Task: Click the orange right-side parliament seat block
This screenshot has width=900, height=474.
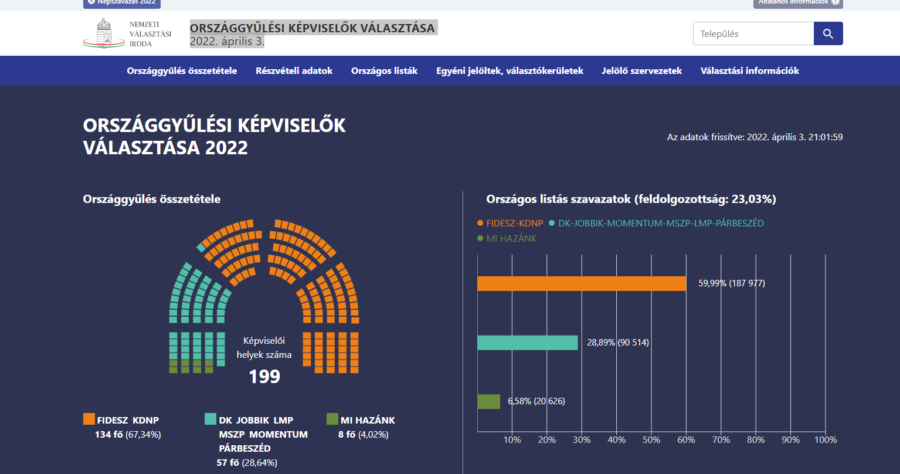Action: [331, 353]
